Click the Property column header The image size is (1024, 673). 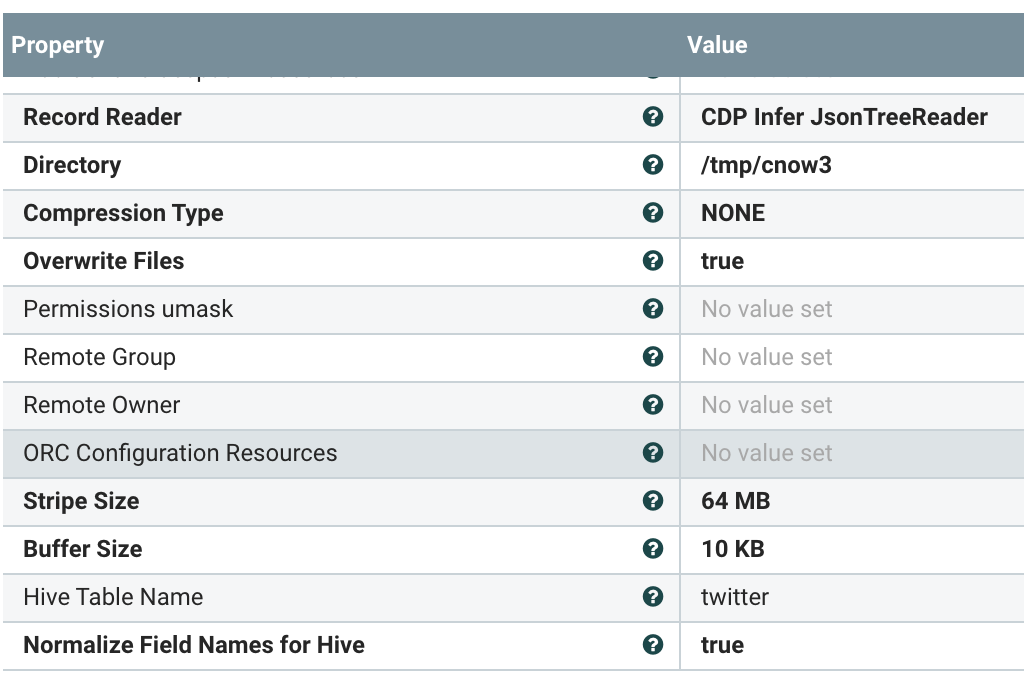pos(58,45)
